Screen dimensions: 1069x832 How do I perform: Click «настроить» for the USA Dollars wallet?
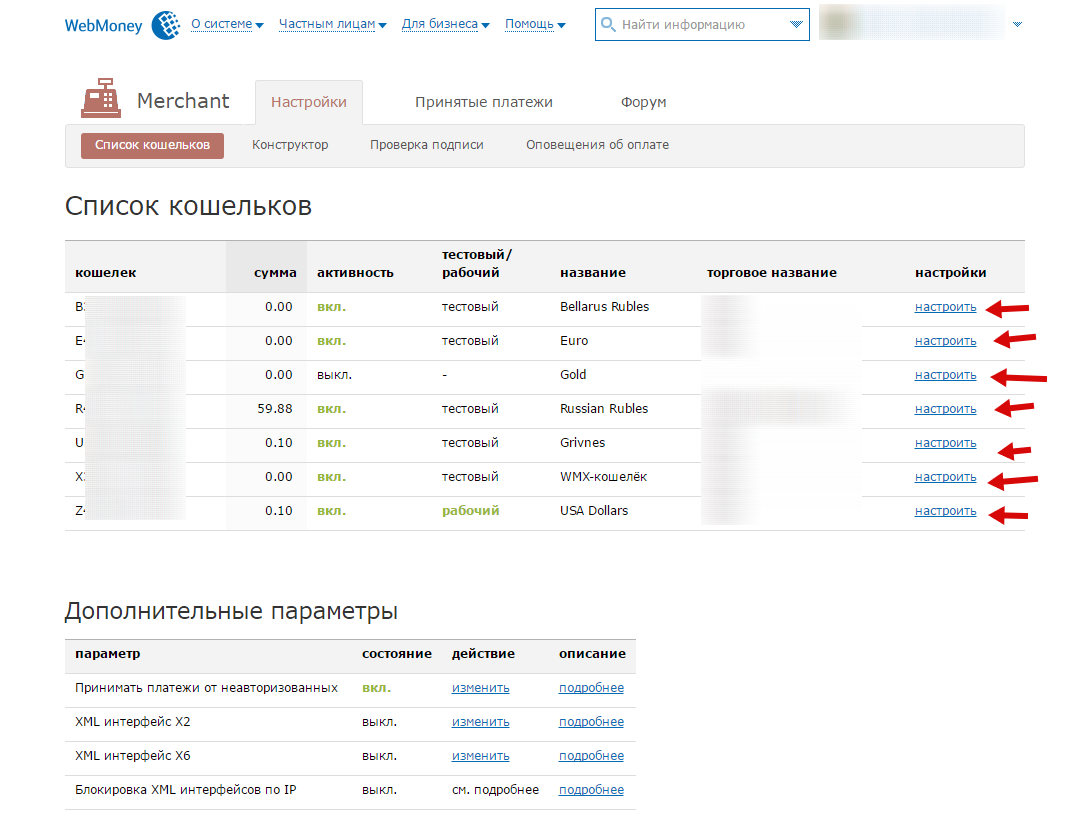click(x=945, y=511)
